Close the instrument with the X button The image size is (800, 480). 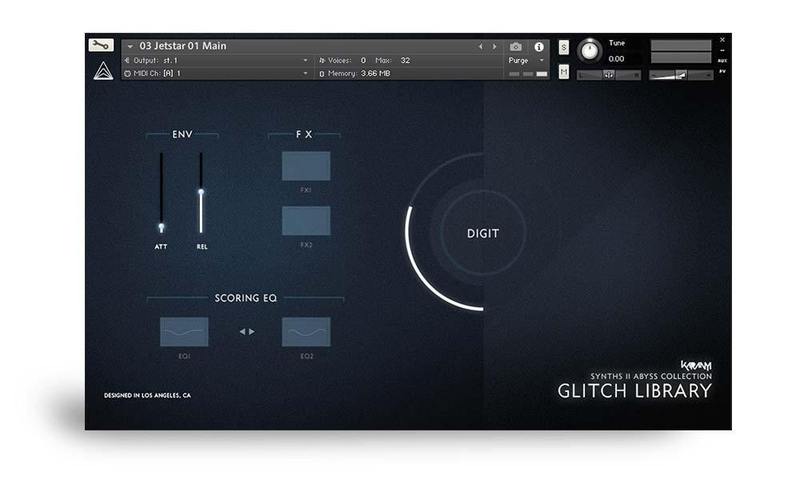[x=722, y=40]
